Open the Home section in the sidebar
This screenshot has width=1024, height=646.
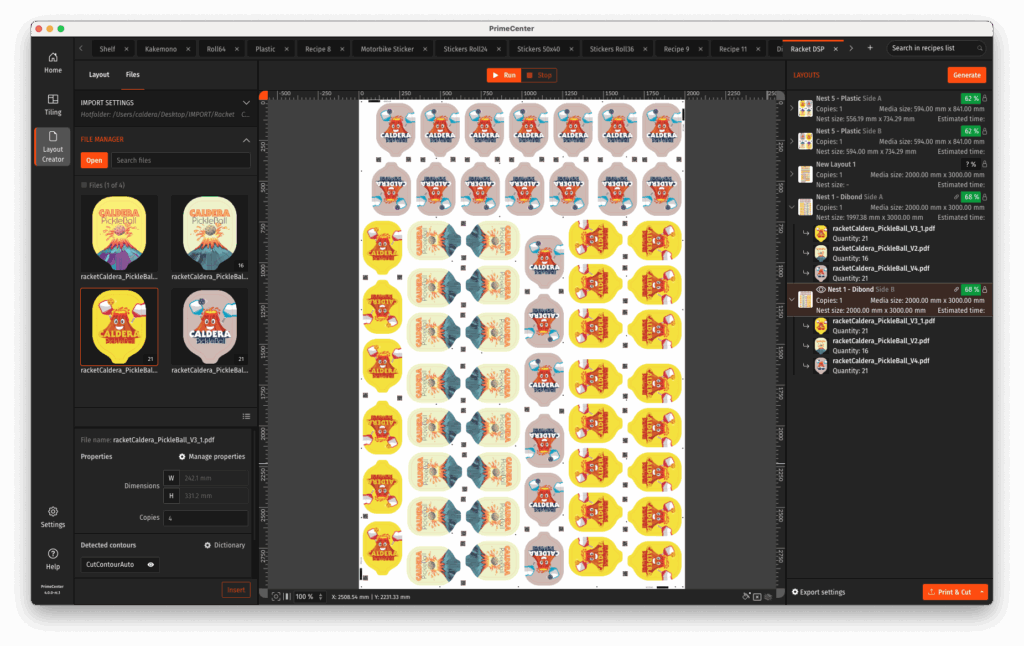[x=53, y=63]
